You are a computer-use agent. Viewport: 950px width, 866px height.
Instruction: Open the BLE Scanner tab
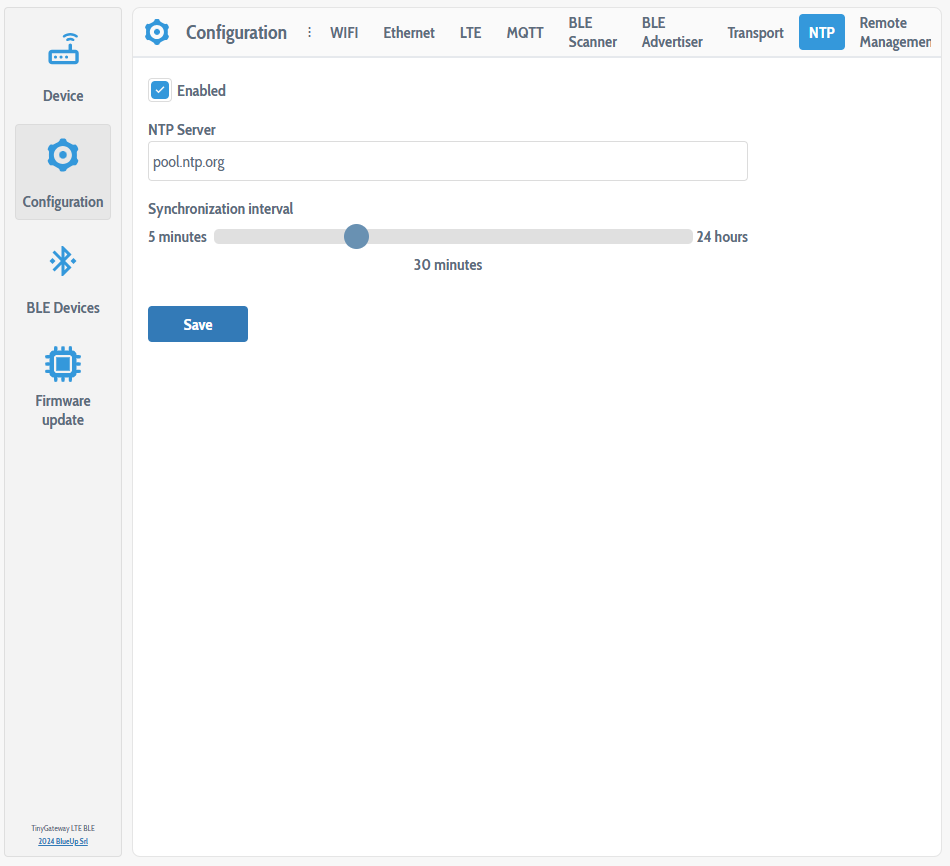click(592, 33)
